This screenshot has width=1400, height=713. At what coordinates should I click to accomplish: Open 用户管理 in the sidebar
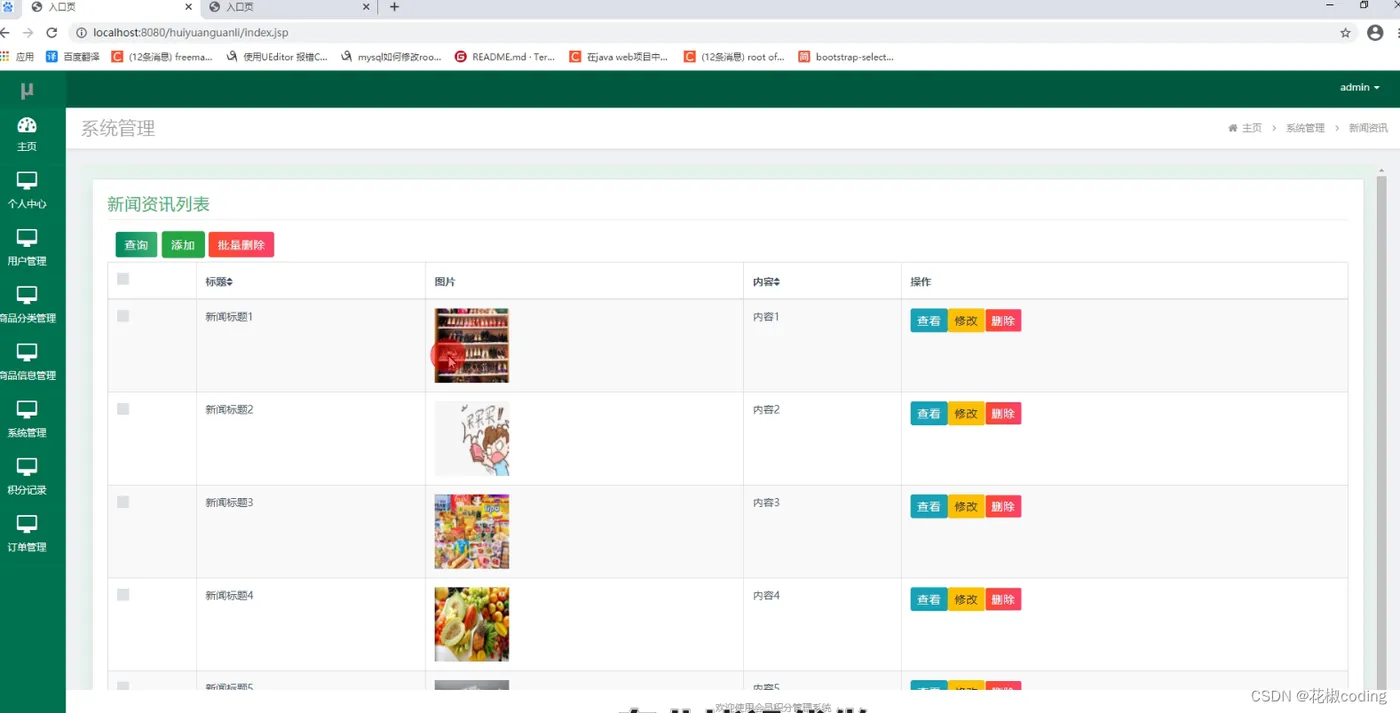pos(27,247)
